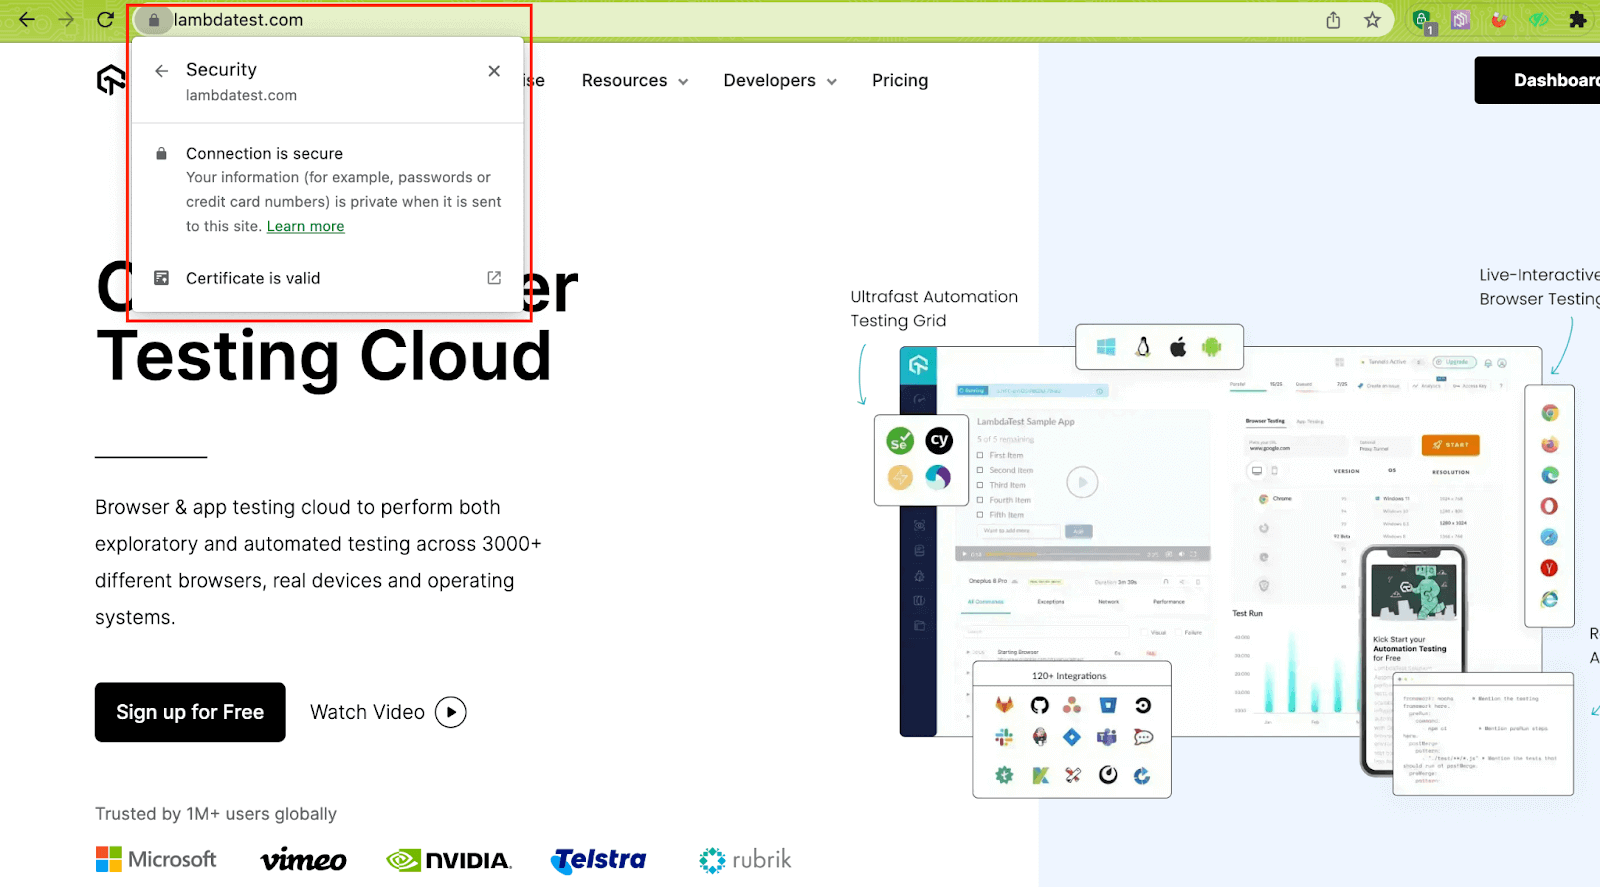The image size is (1600, 887).
Task: Open certificate details via the external-link icon
Action: point(494,278)
